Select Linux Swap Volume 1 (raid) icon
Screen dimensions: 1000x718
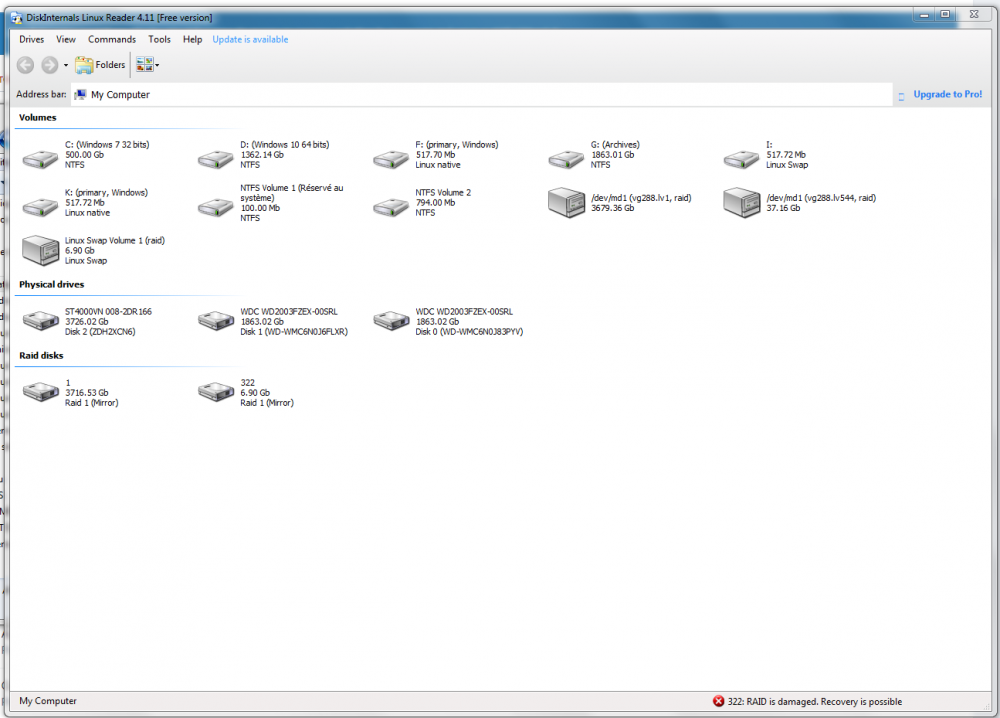click(40, 251)
